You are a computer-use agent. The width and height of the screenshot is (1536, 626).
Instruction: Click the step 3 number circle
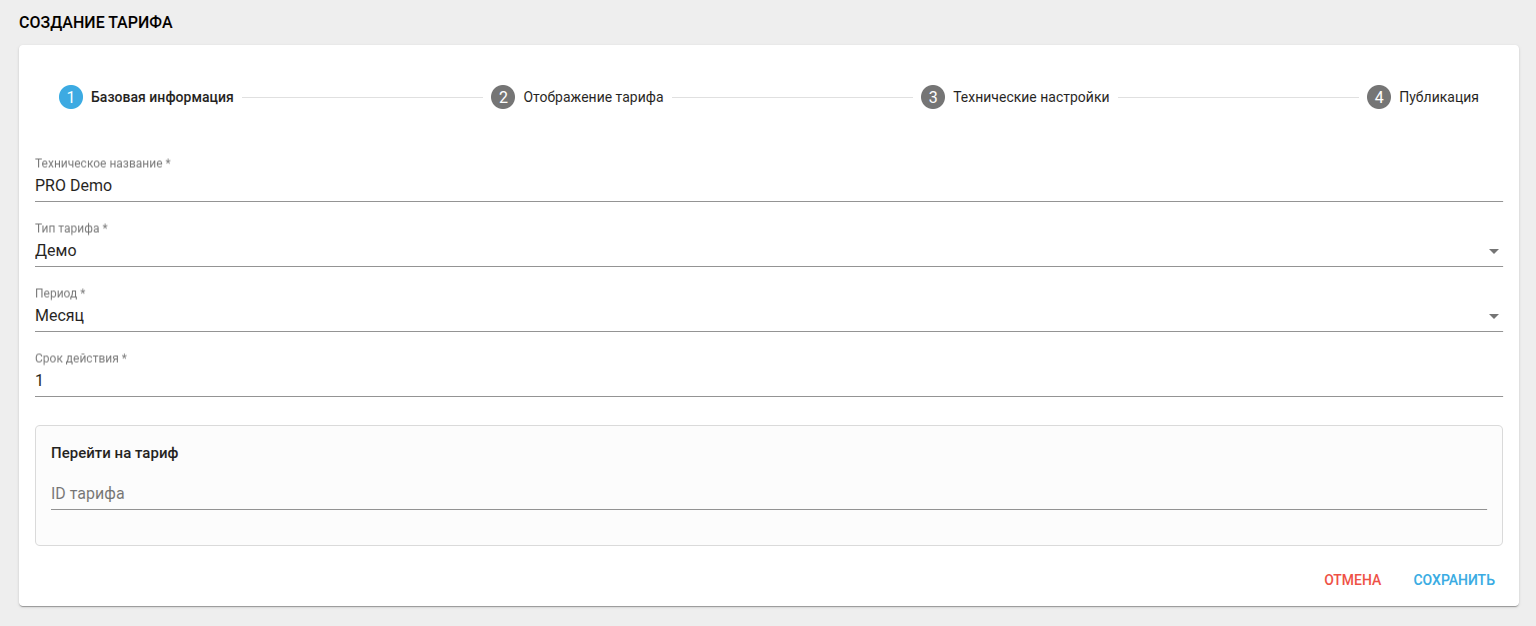click(x=932, y=97)
